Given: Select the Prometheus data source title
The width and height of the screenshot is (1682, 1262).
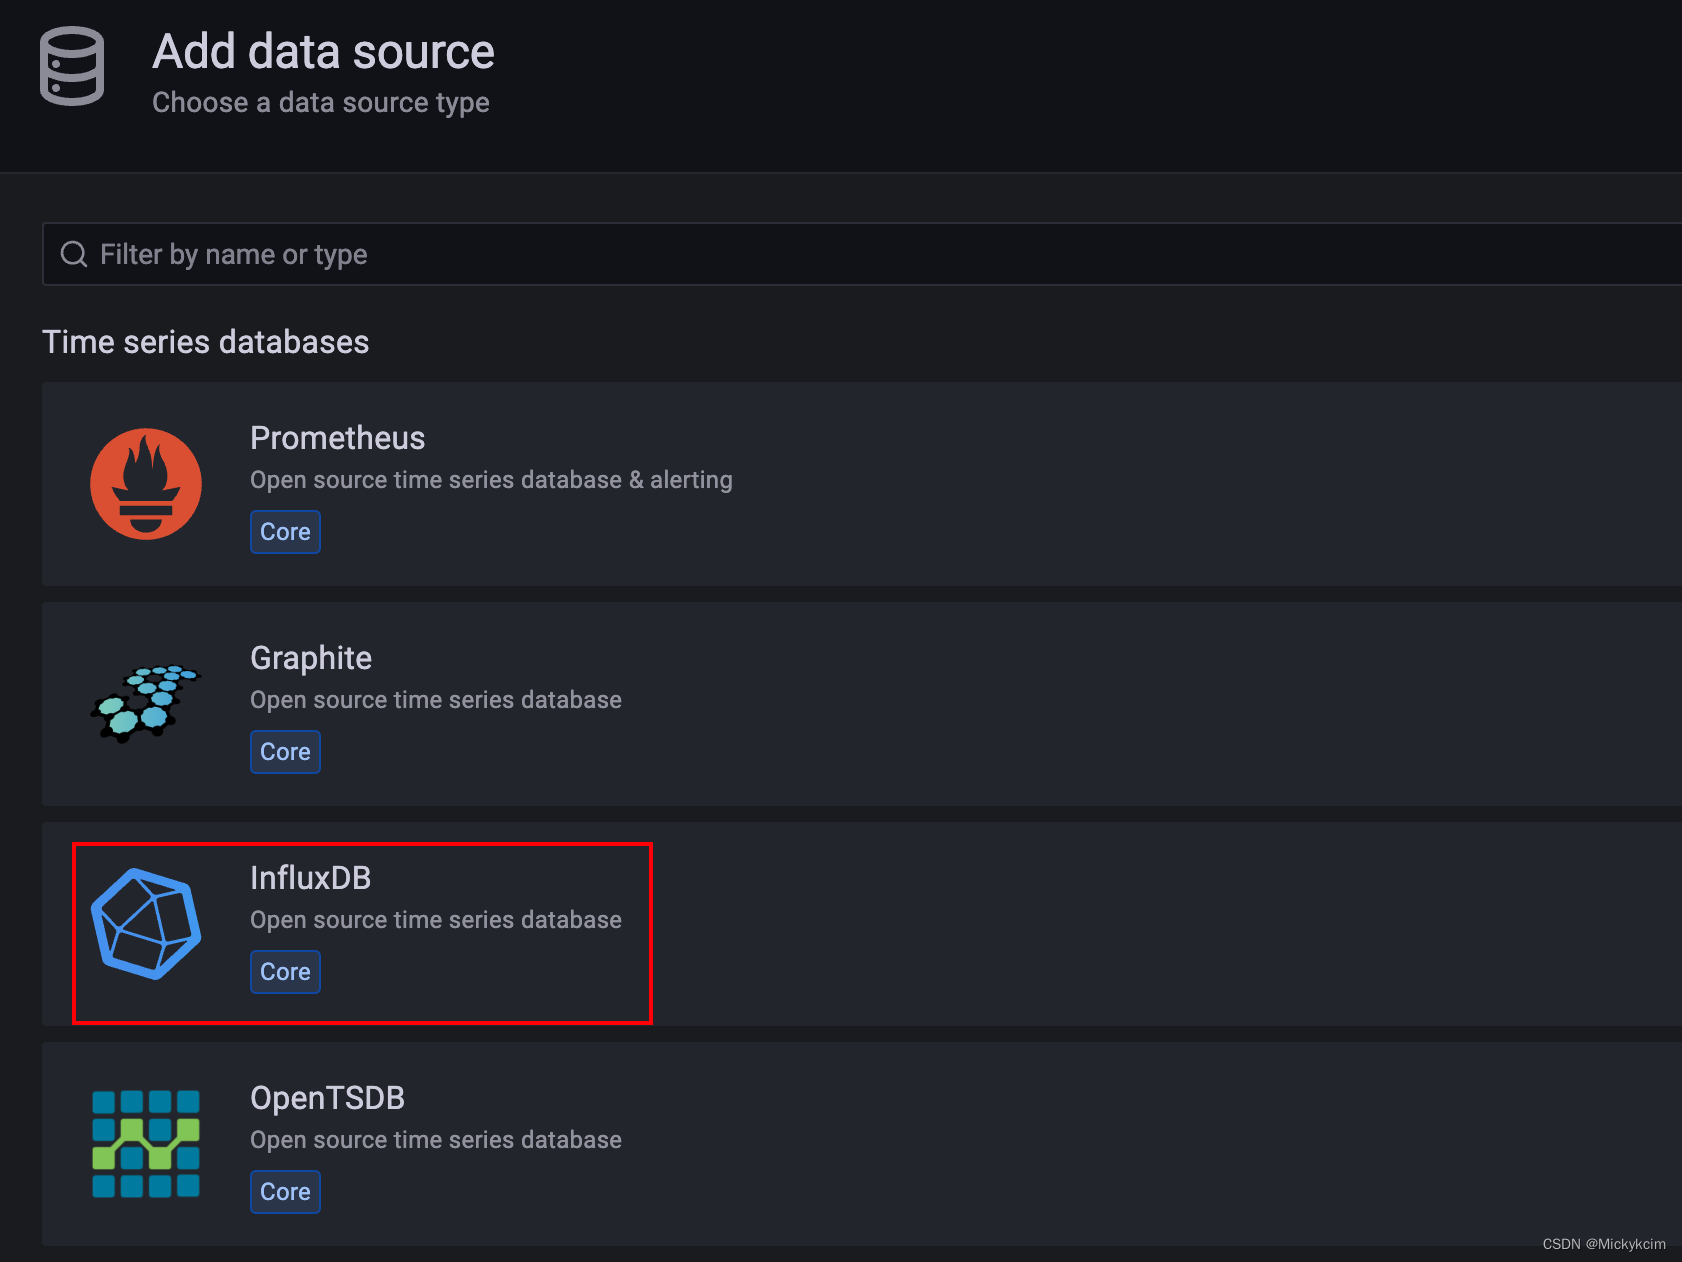Looking at the screenshot, I should 337,438.
